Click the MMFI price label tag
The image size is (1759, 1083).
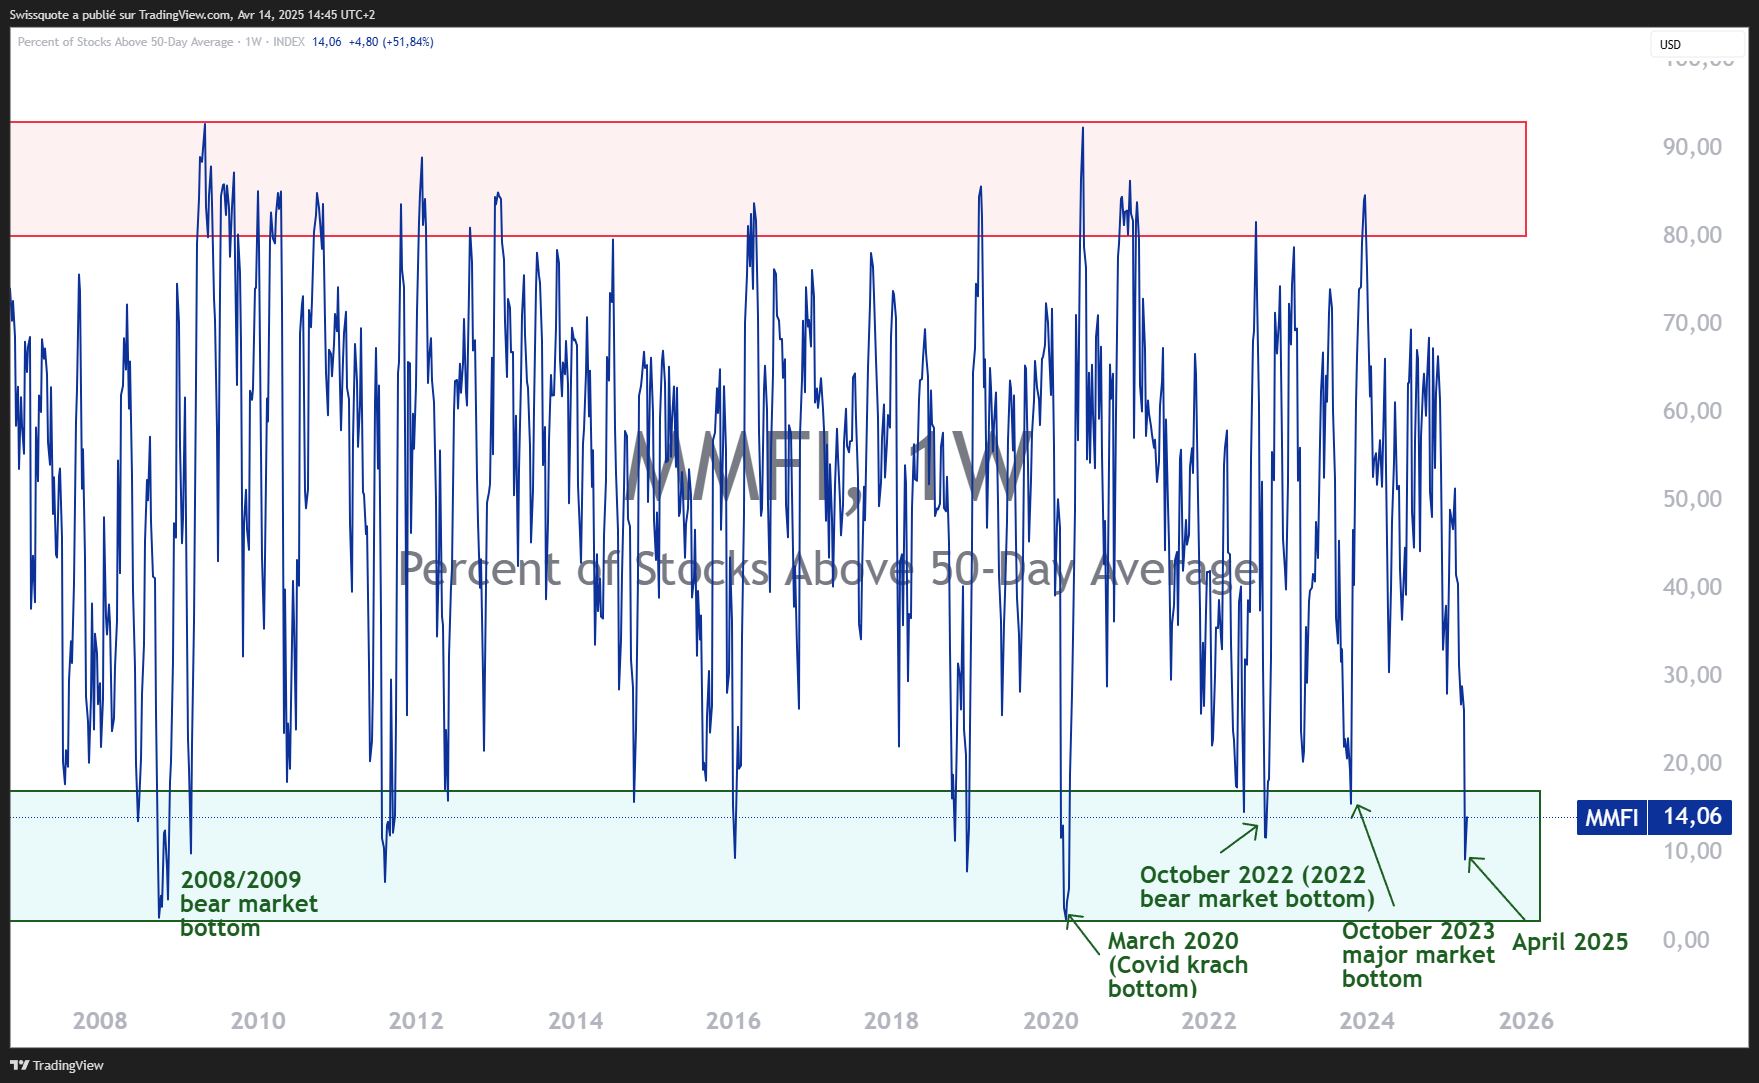1611,817
